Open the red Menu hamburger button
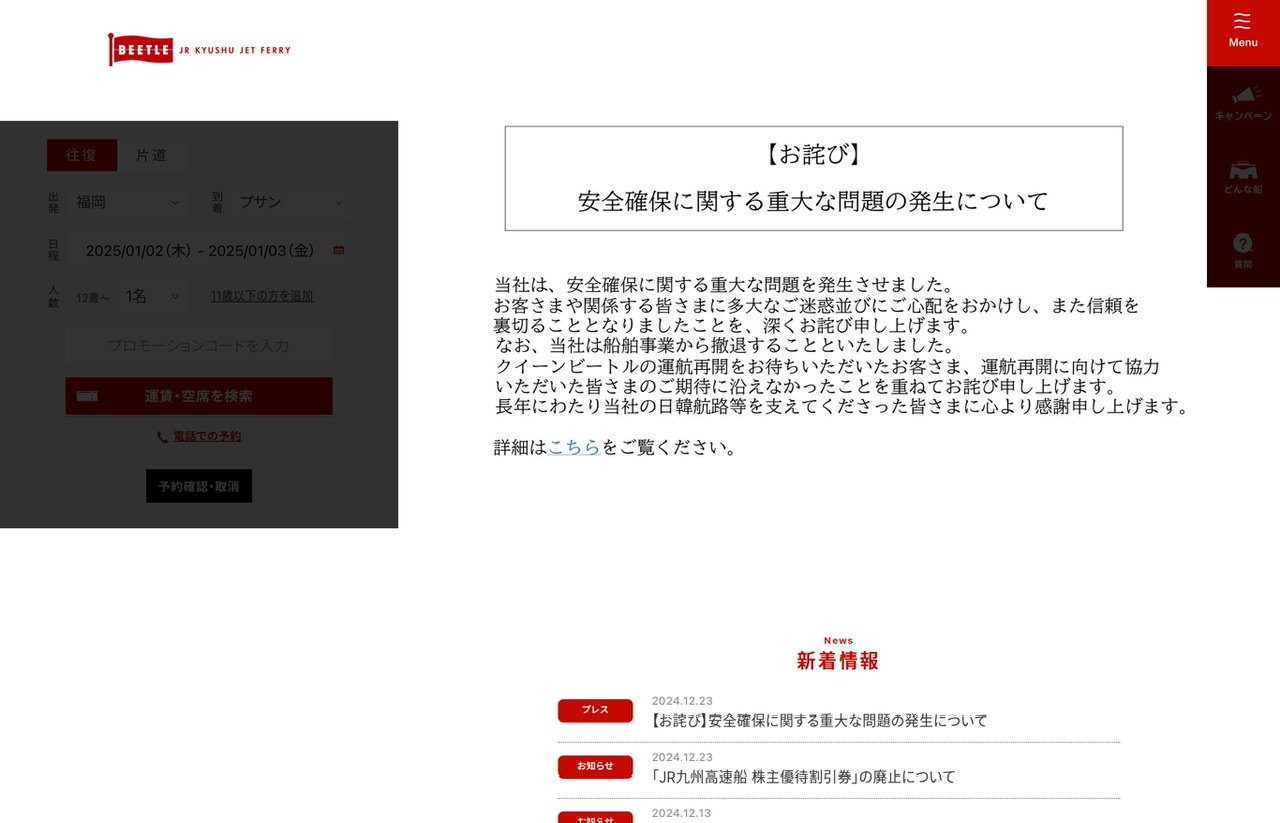The height and width of the screenshot is (823, 1280). coord(1243,32)
